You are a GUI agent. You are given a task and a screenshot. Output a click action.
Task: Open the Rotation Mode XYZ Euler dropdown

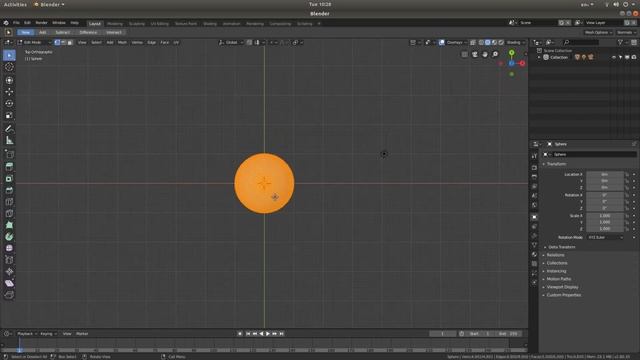tap(605, 237)
